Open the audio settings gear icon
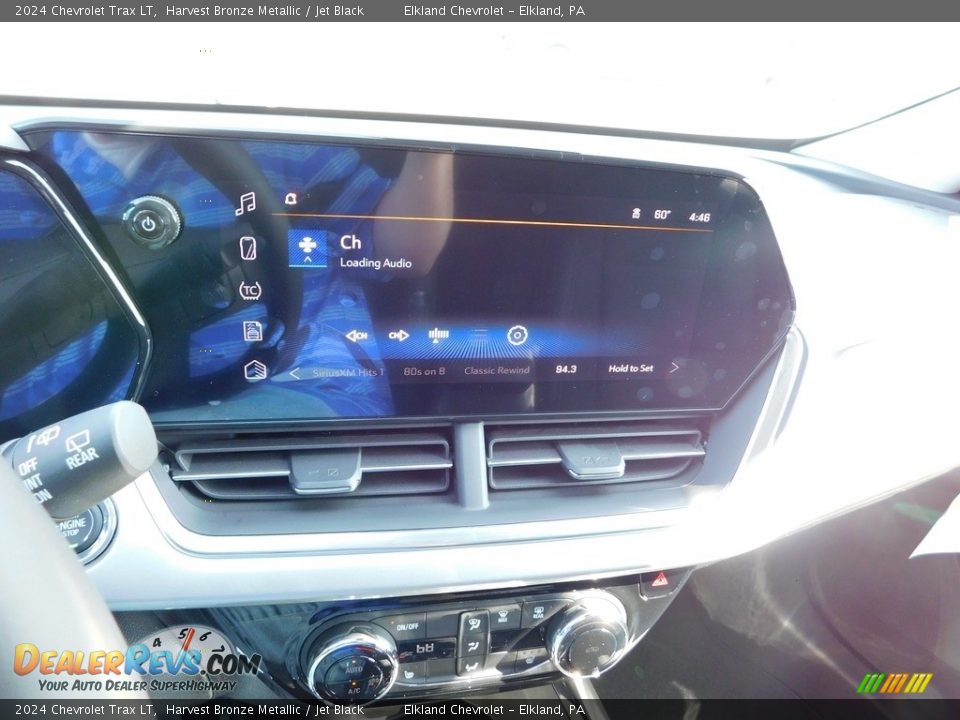Viewport: 960px width, 720px height. (x=517, y=335)
